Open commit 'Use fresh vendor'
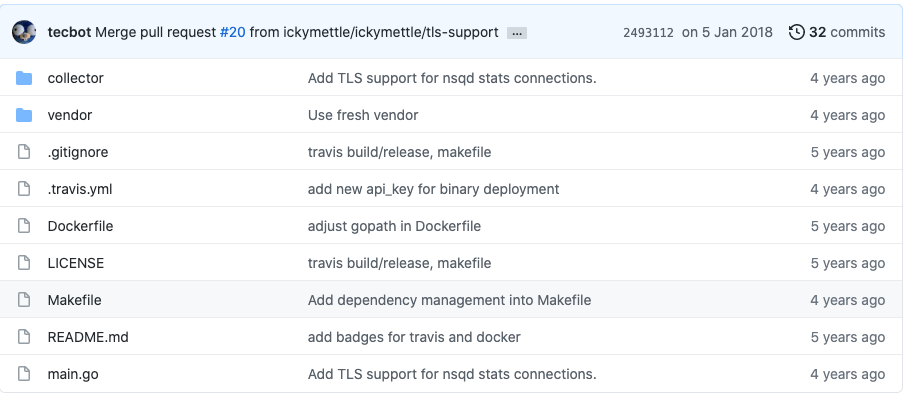903x395 pixels. 363,115
